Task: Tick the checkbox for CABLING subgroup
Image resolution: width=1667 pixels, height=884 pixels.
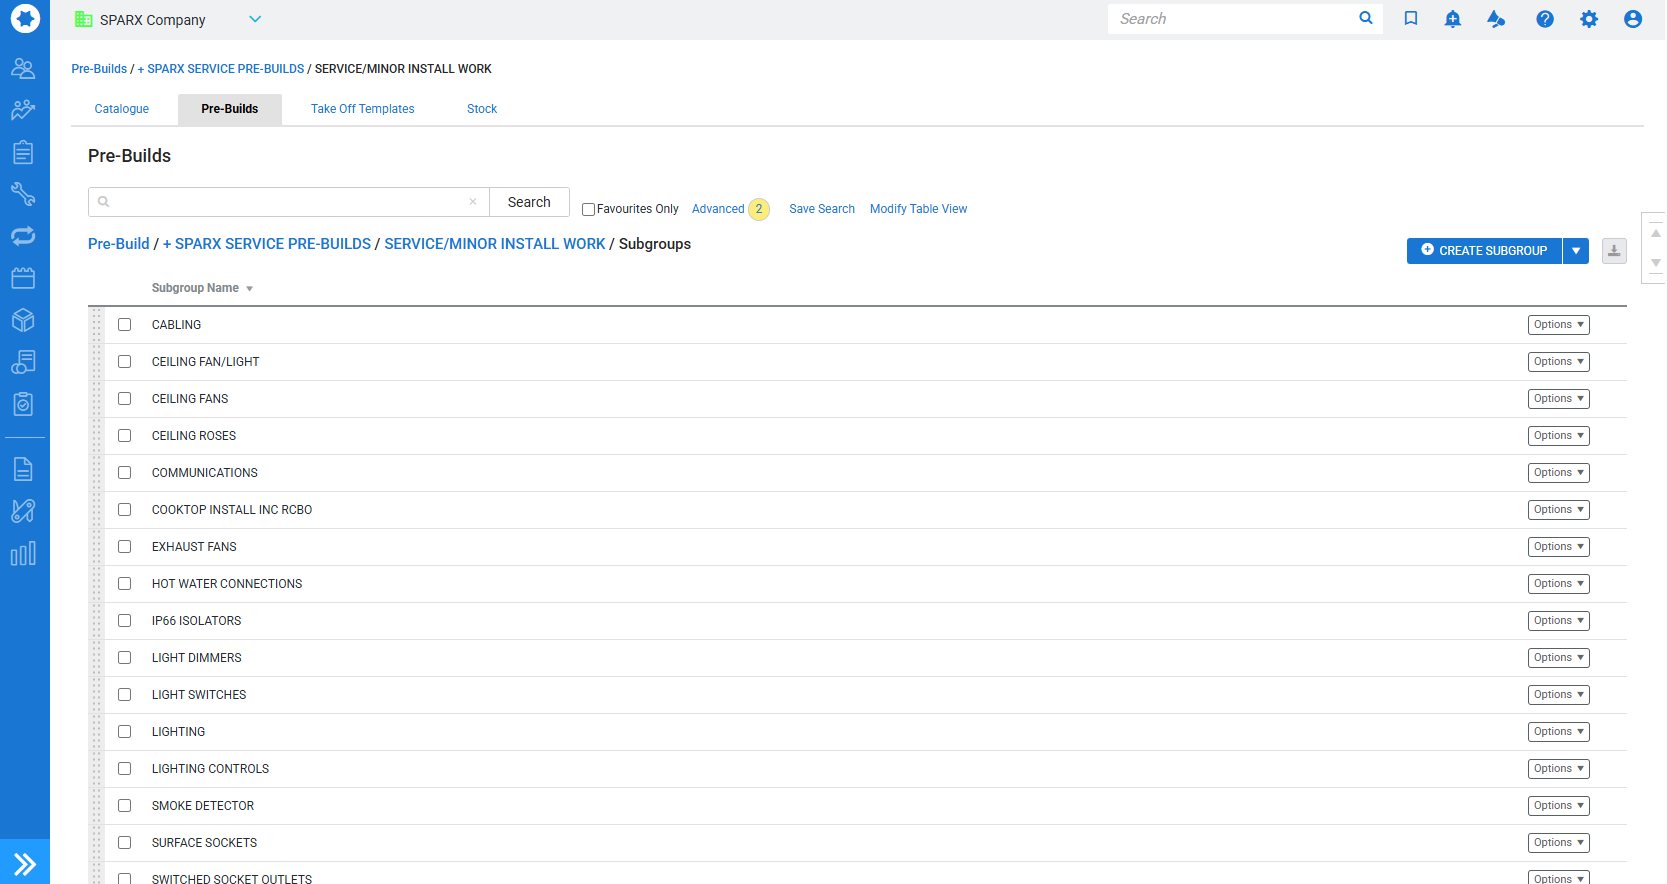Action: click(125, 325)
